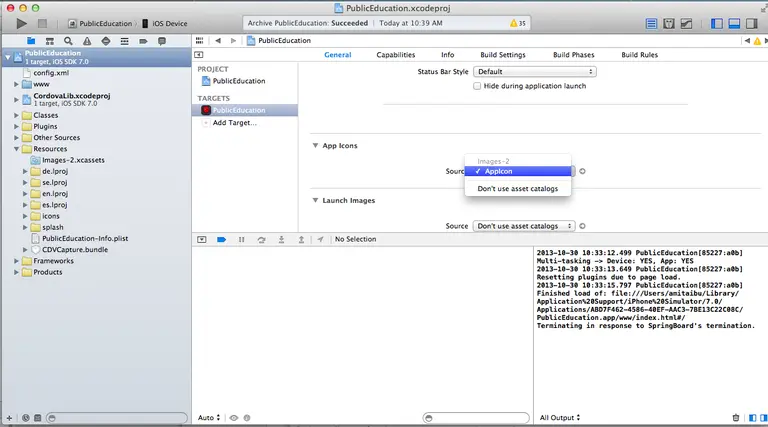Toggle the breakpoints activation button
Viewport: 768px width, 427px height.
221,239
